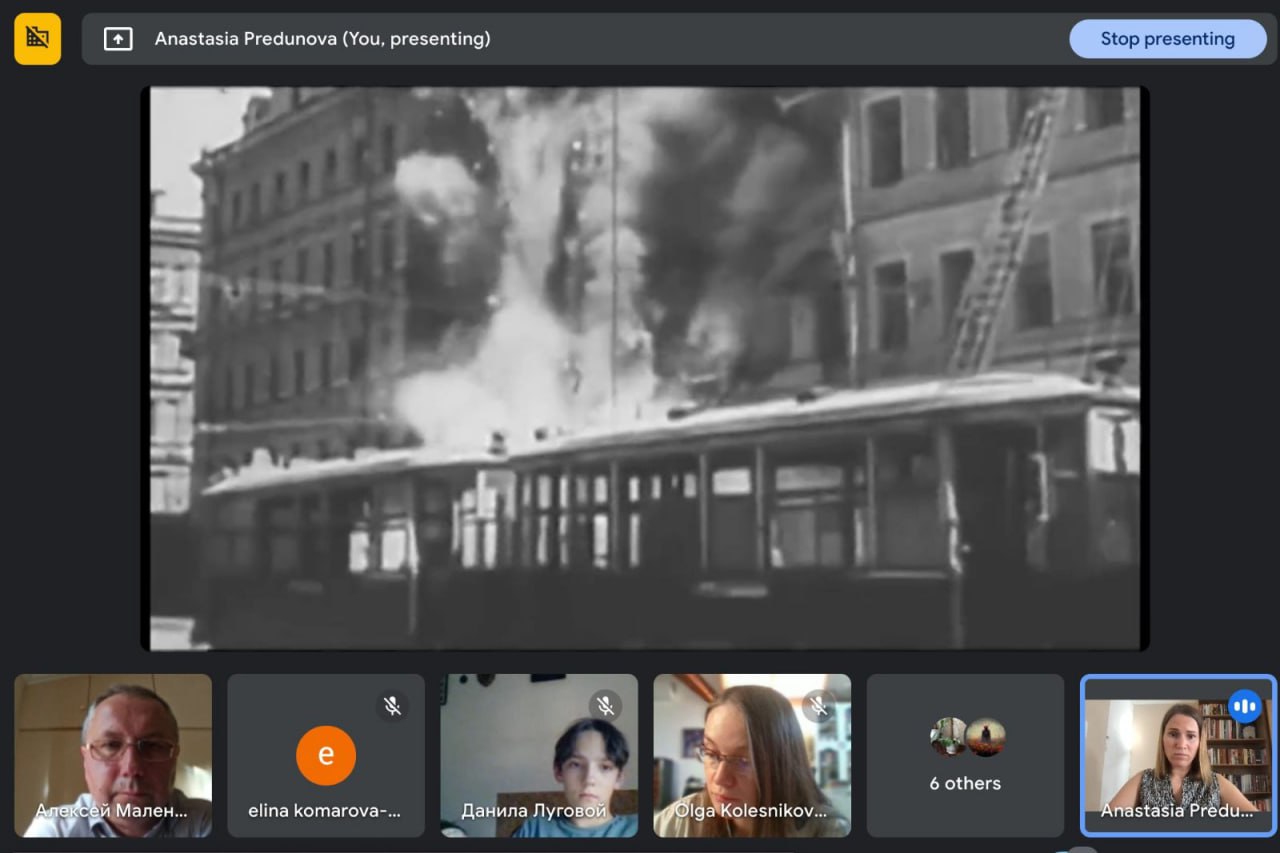This screenshot has height=853, width=1280.
Task: Click the "6 others" text label
Action: [x=965, y=783]
